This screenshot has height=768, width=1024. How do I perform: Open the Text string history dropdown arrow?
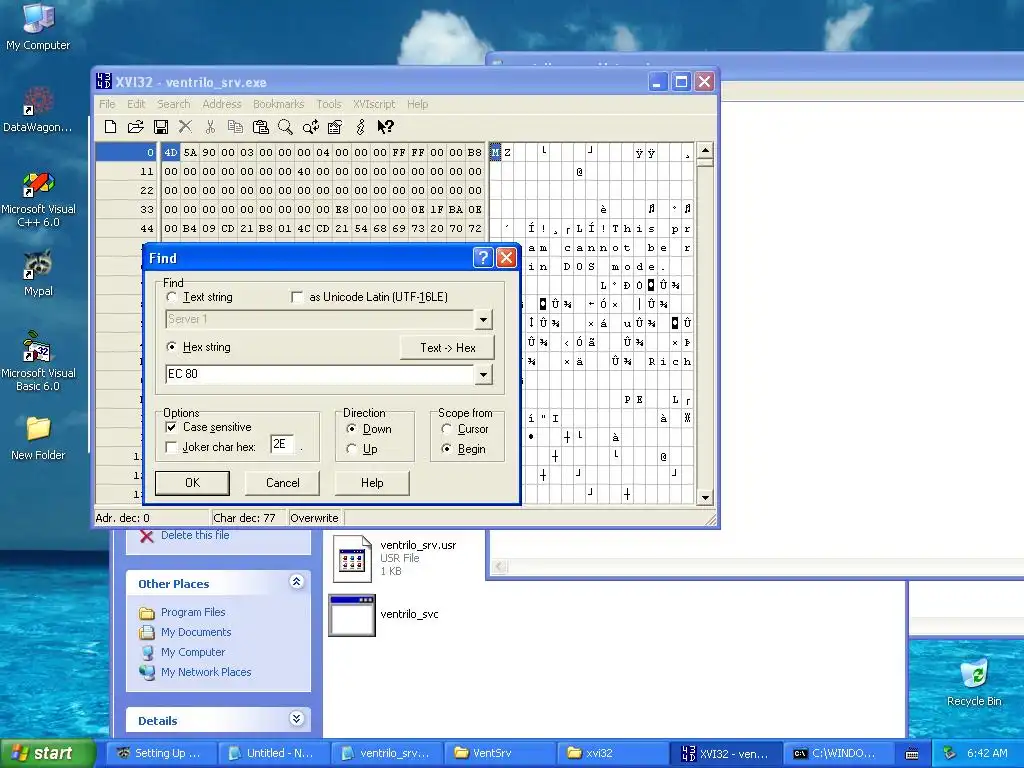click(483, 319)
